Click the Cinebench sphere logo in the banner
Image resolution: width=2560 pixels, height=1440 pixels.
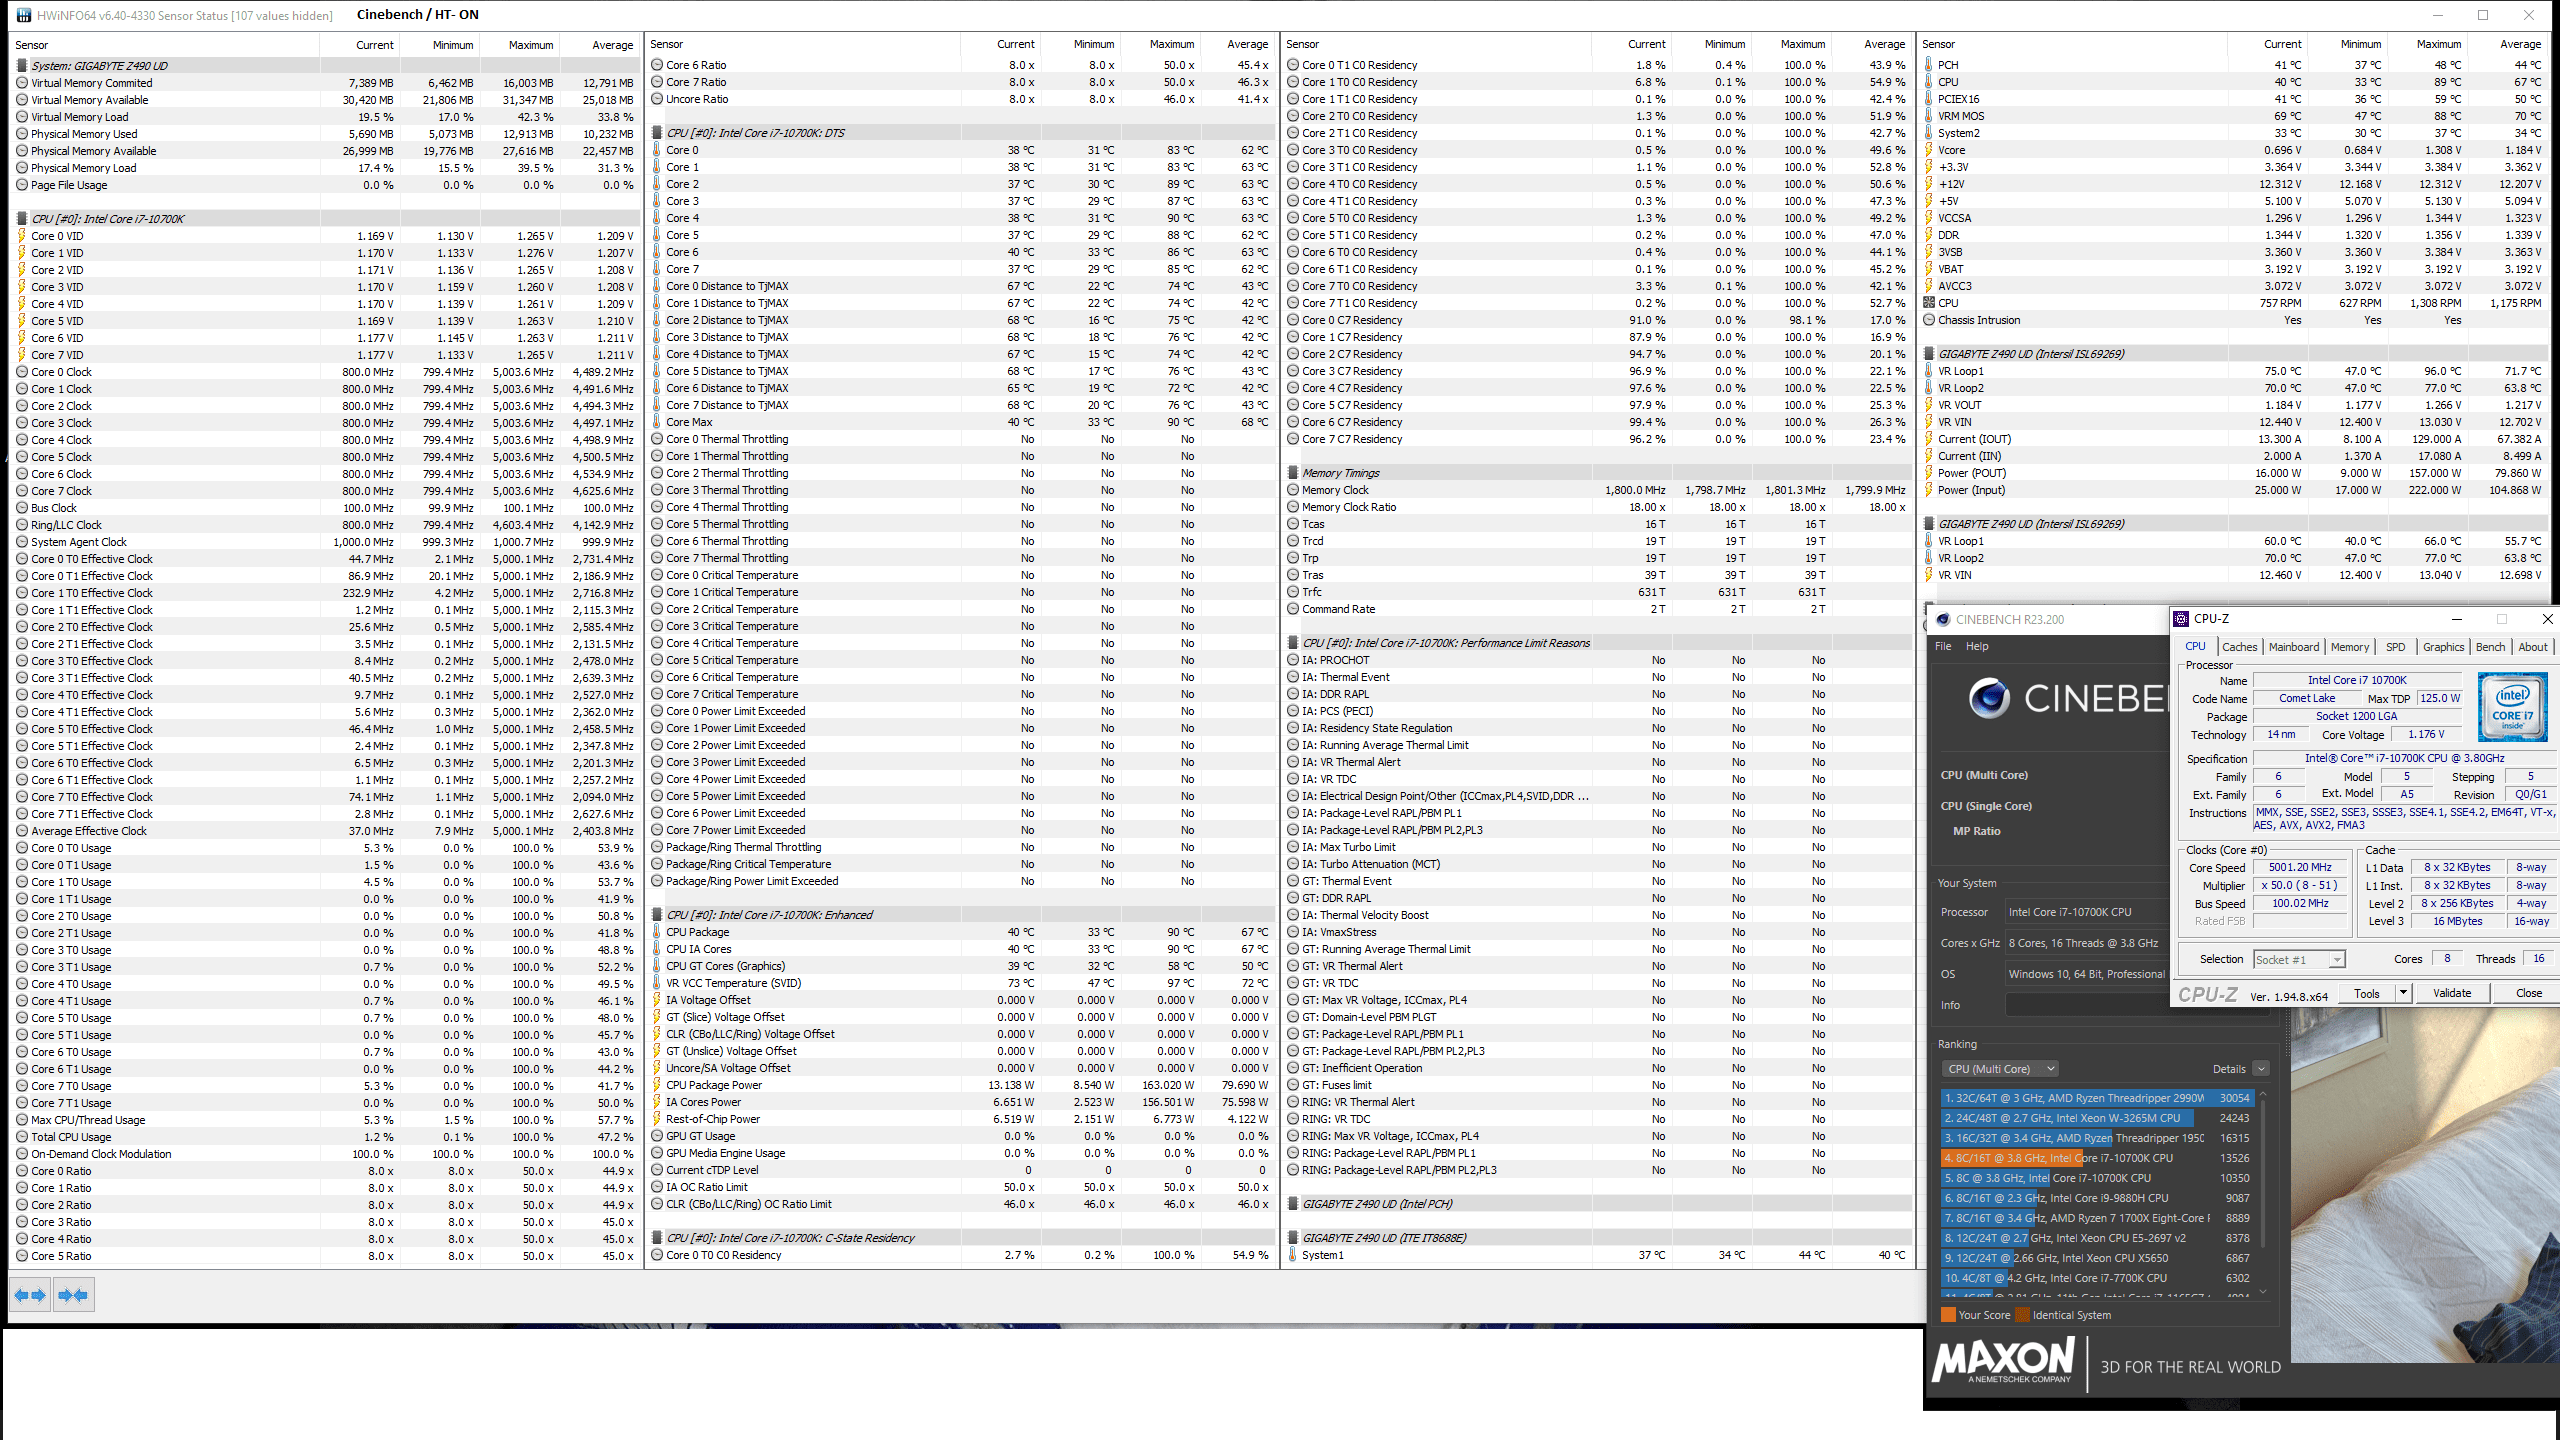click(1989, 698)
